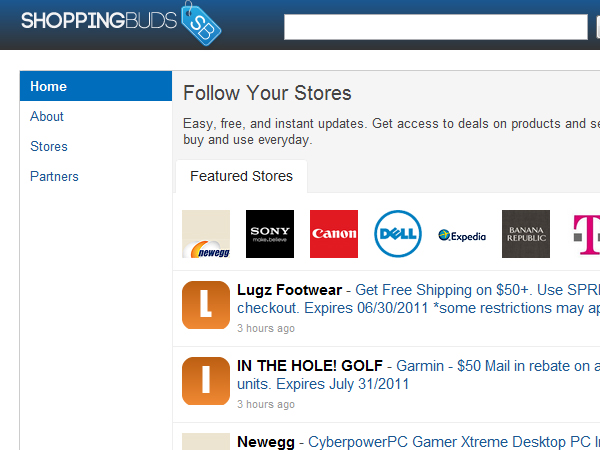Open the About page link

pos(47,116)
